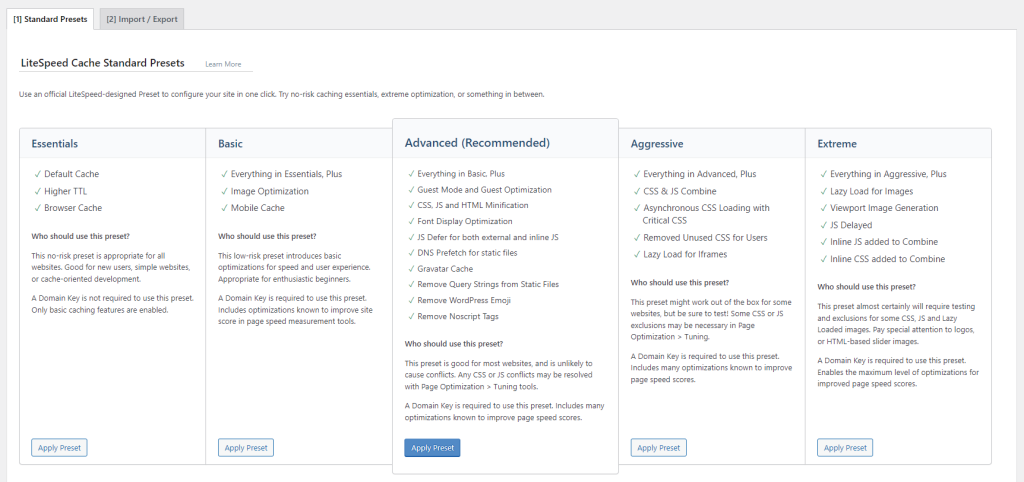Apply the Advanced (Recommended) preset
The width and height of the screenshot is (1024, 482).
point(432,448)
